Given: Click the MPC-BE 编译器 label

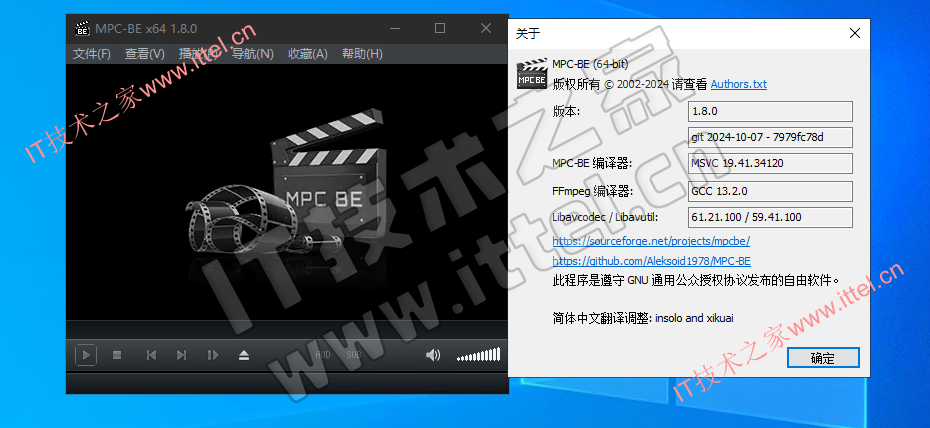Looking at the screenshot, I should click(592, 164).
